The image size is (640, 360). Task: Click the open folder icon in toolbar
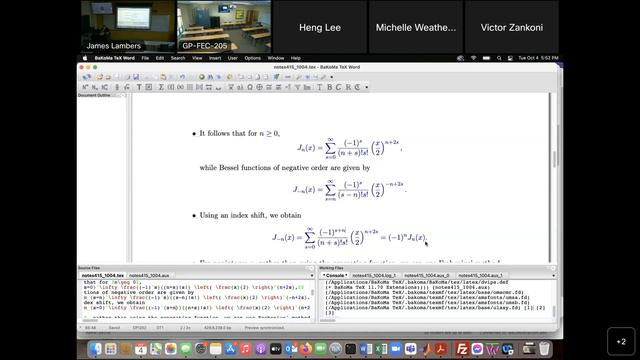99,77
